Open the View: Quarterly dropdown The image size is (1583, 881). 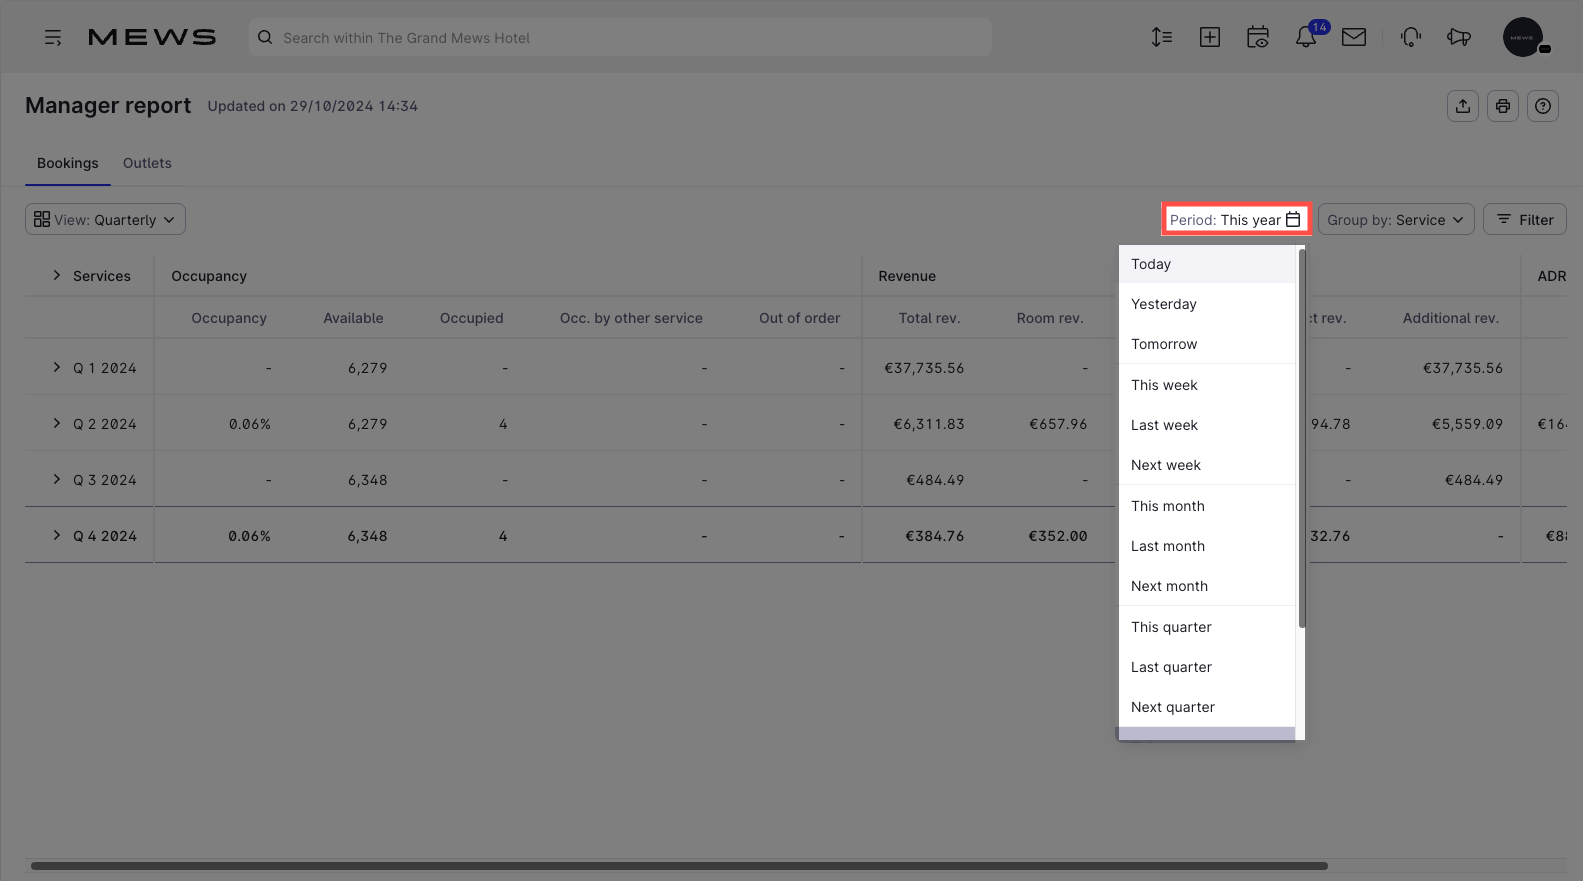105,220
